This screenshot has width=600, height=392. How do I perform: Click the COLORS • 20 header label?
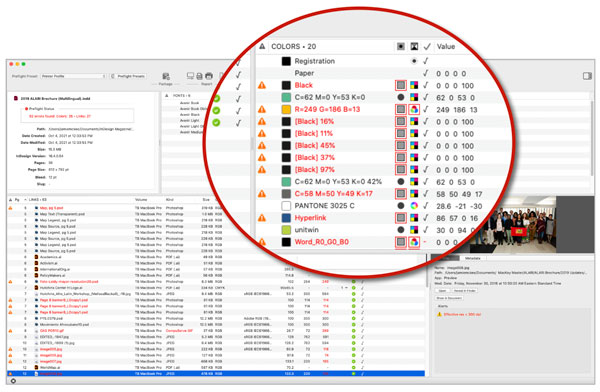pos(293,47)
